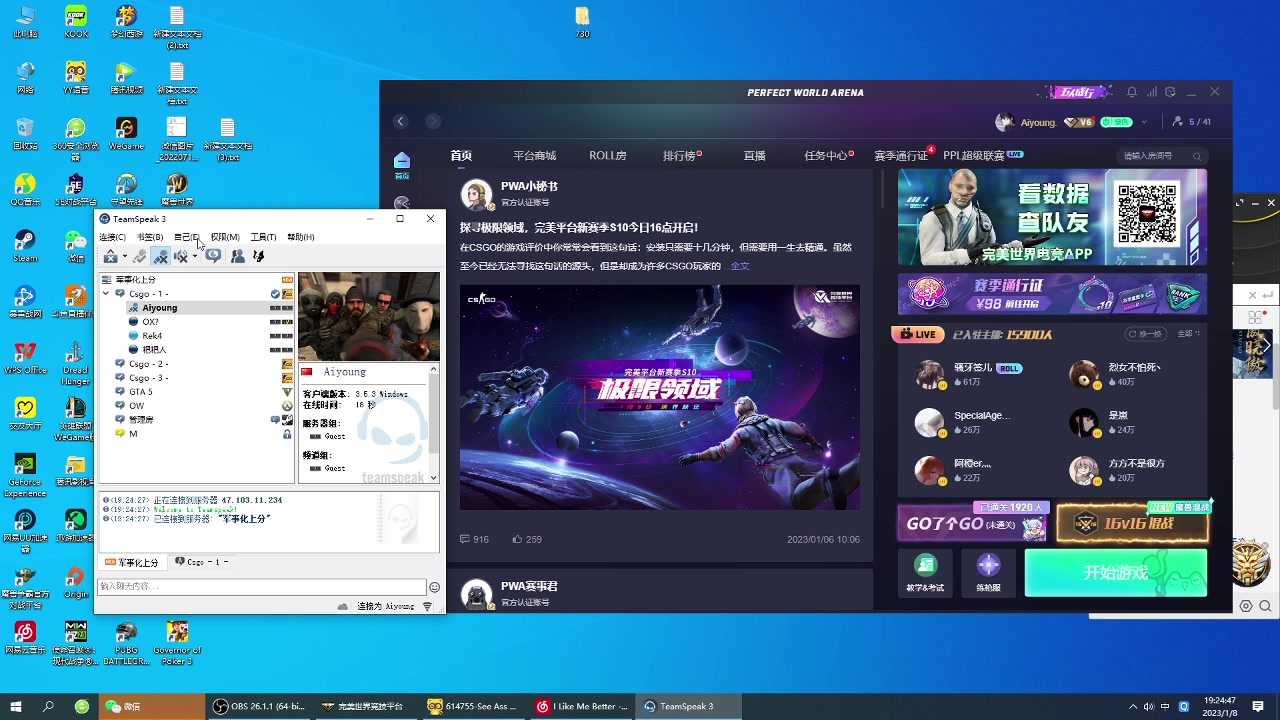Click the 换一换 refresh streamers button
This screenshot has width=1280, height=720.
coord(1144,334)
